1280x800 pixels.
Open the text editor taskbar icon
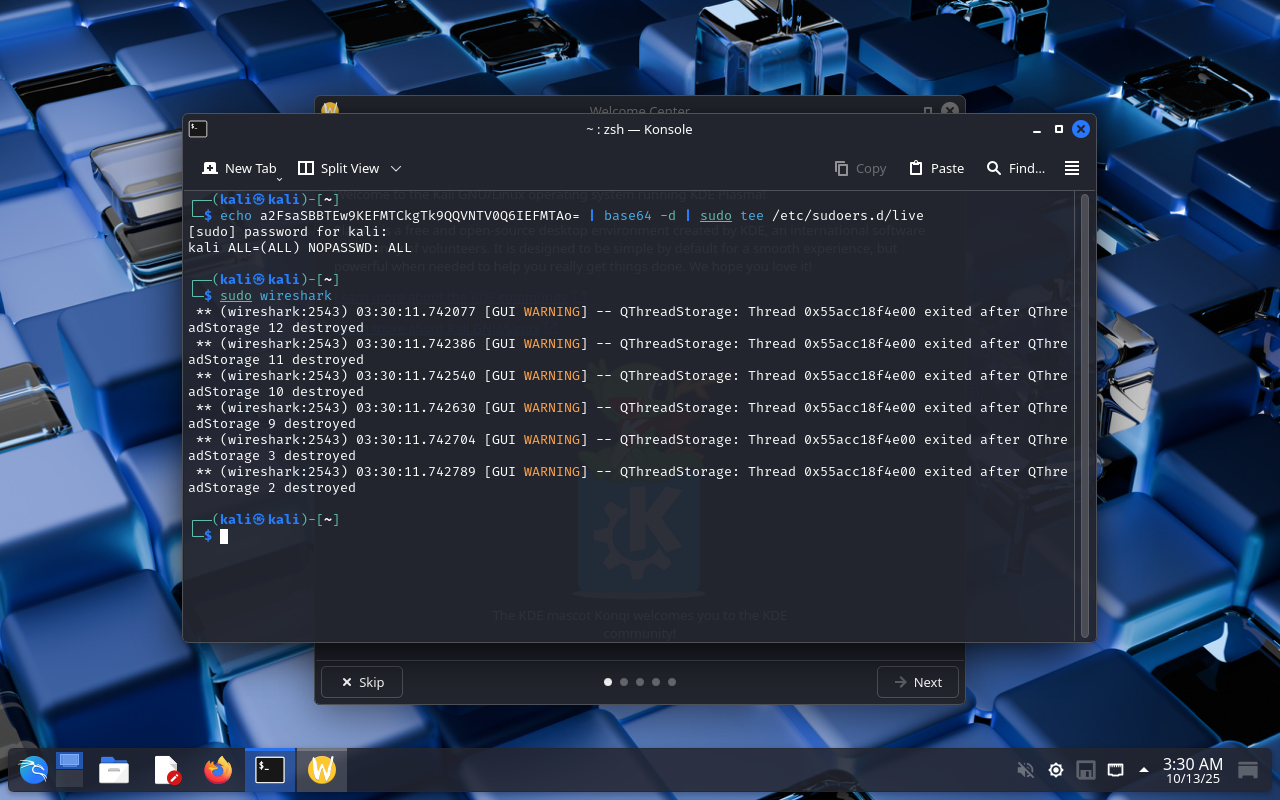(x=166, y=770)
